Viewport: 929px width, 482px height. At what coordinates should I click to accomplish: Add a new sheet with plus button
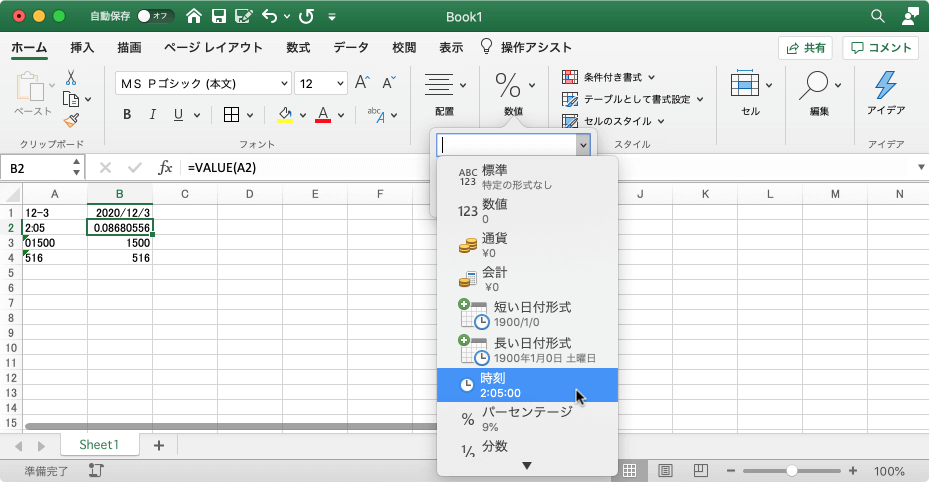click(159, 445)
